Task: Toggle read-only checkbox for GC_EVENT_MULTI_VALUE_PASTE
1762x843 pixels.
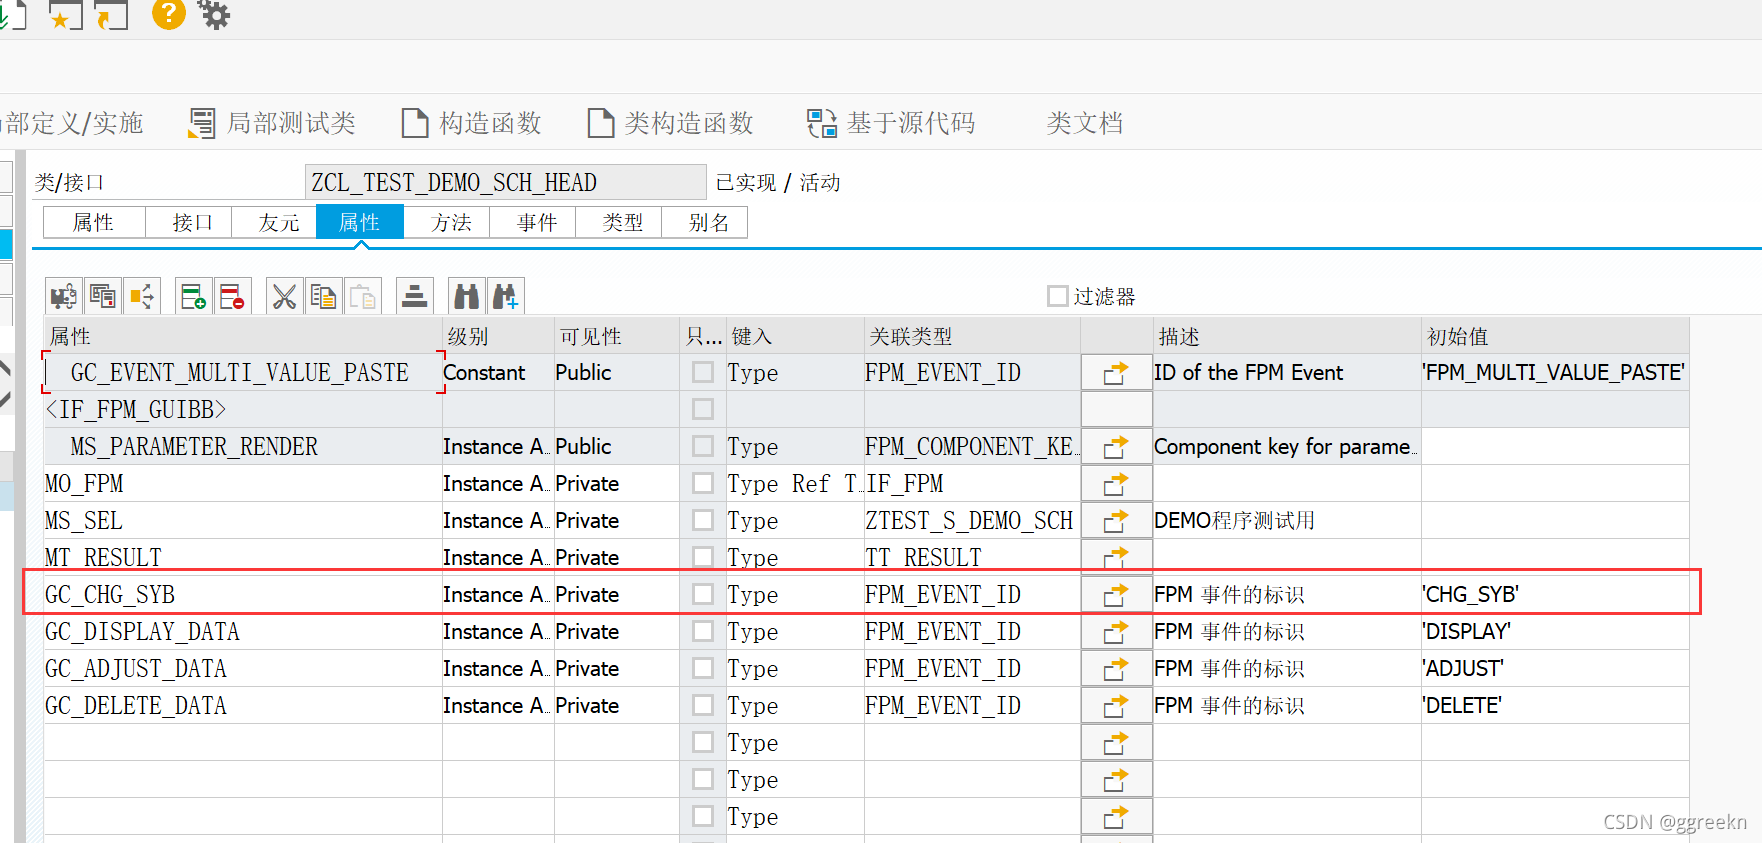Action: (x=703, y=372)
